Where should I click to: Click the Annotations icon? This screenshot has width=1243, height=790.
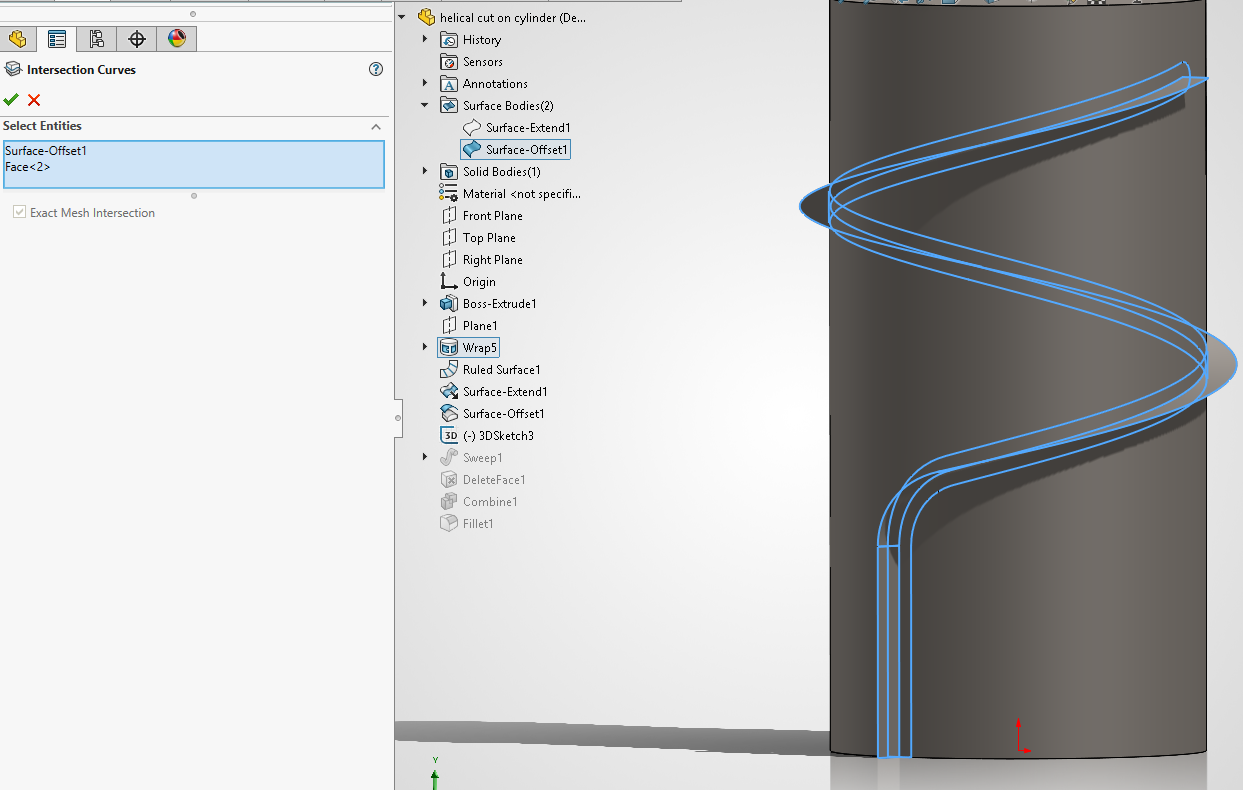click(x=449, y=84)
